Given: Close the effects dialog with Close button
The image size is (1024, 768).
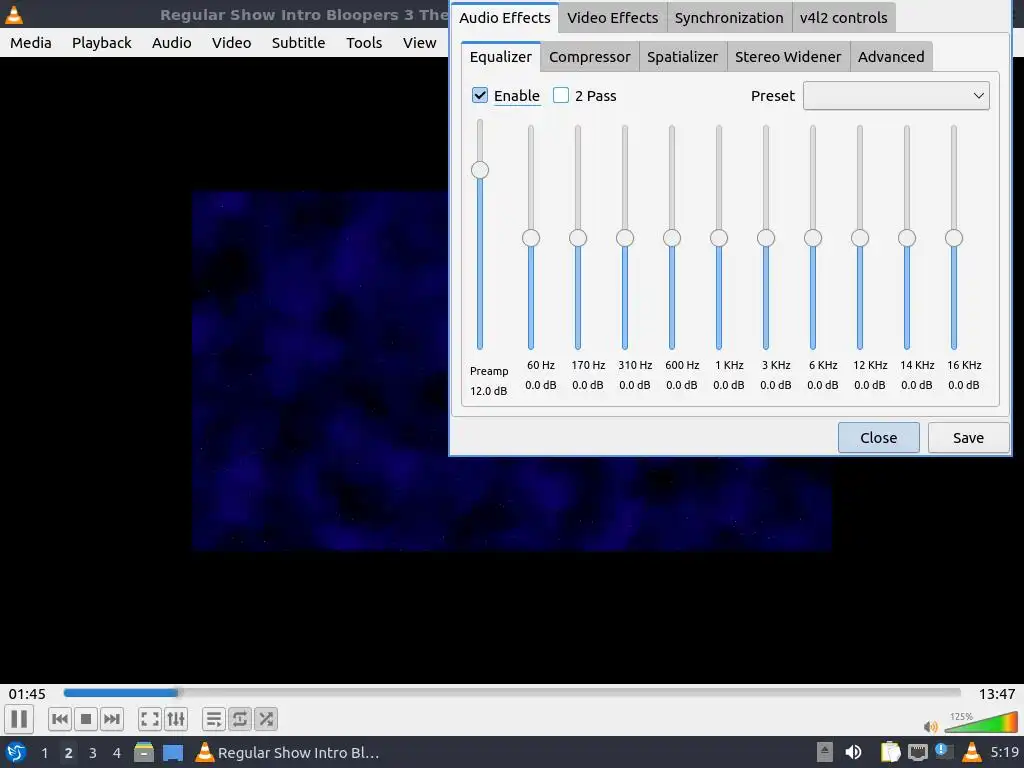Looking at the screenshot, I should click(x=878, y=438).
